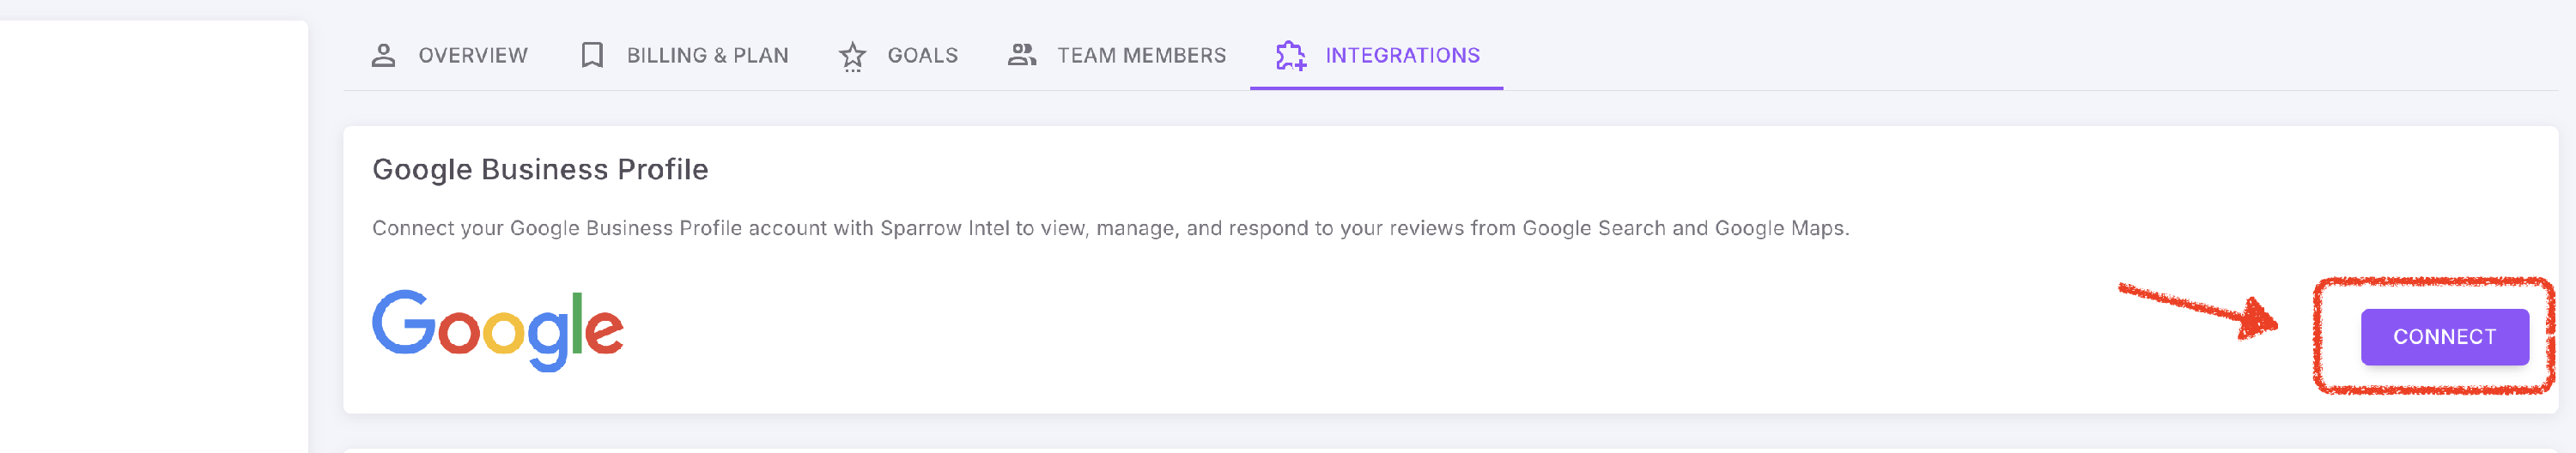
Task: Go to the Goals tab
Action: [897, 55]
